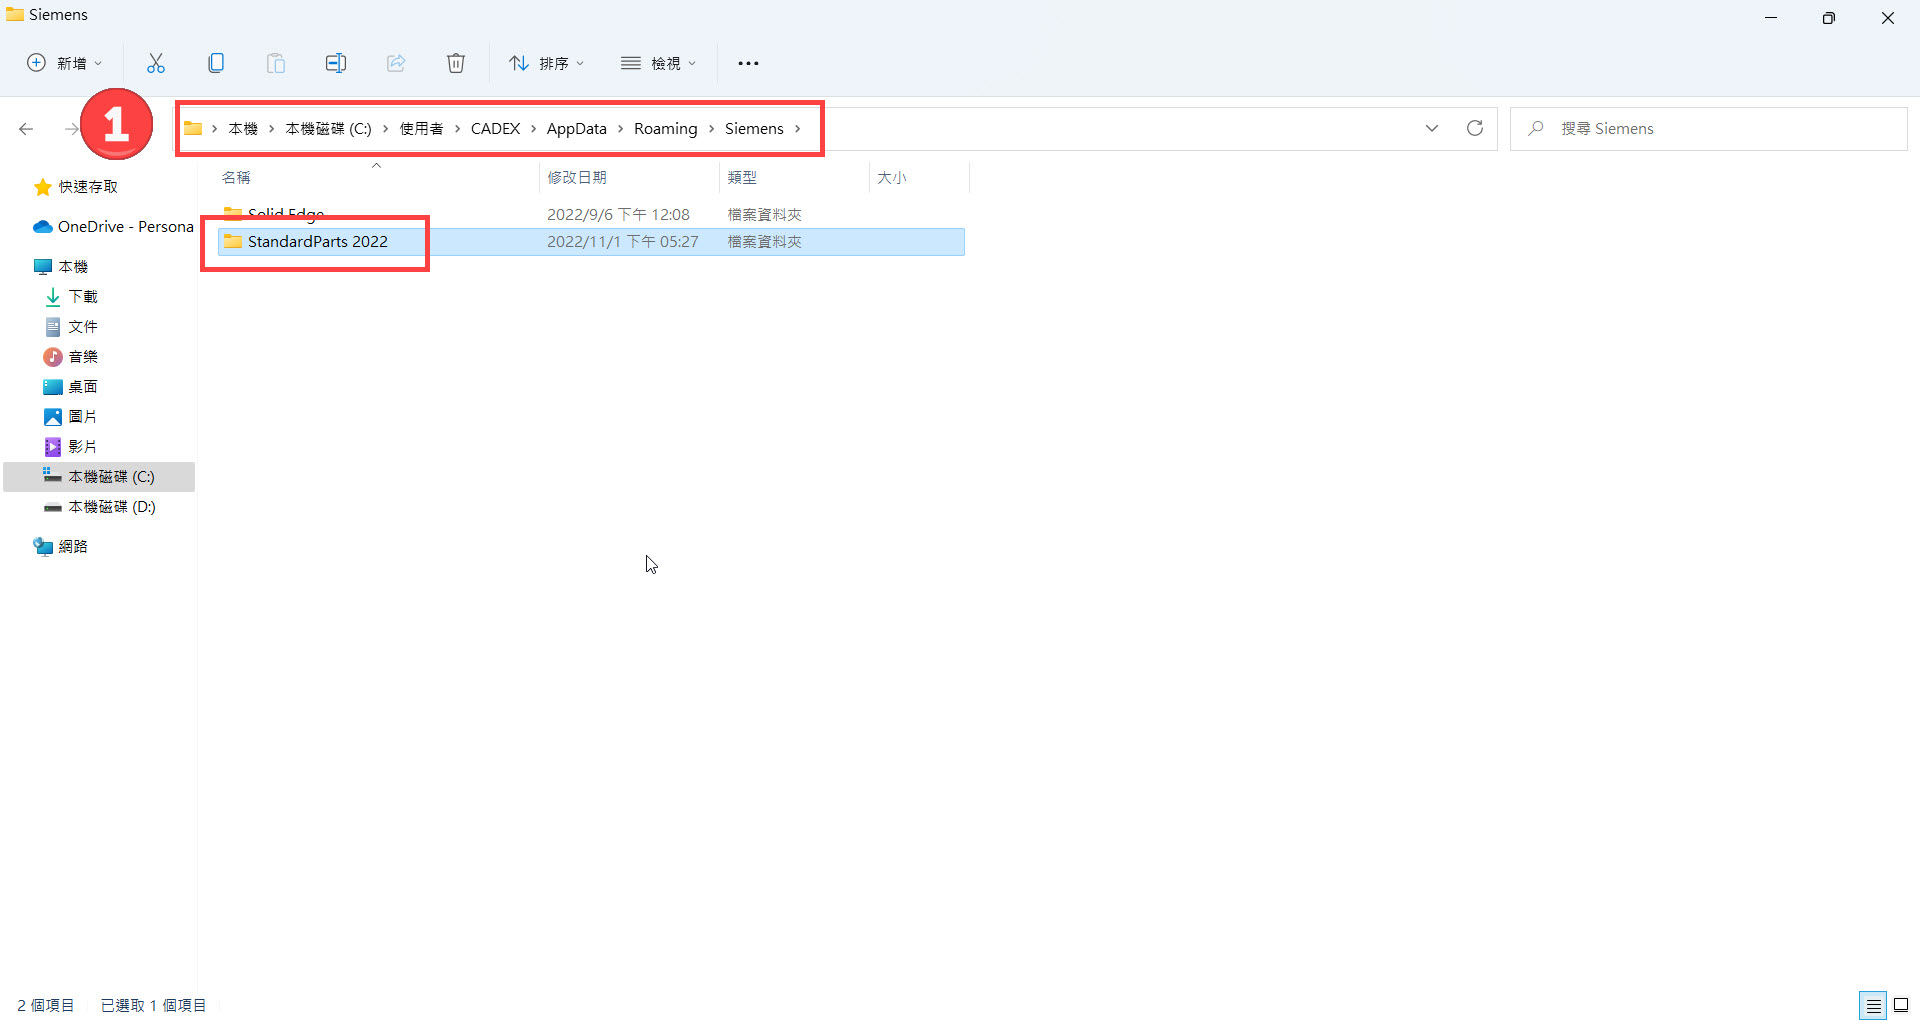Viewport: 1920px width, 1020px height.
Task: Click the Refresh button beside address bar
Action: [1474, 128]
